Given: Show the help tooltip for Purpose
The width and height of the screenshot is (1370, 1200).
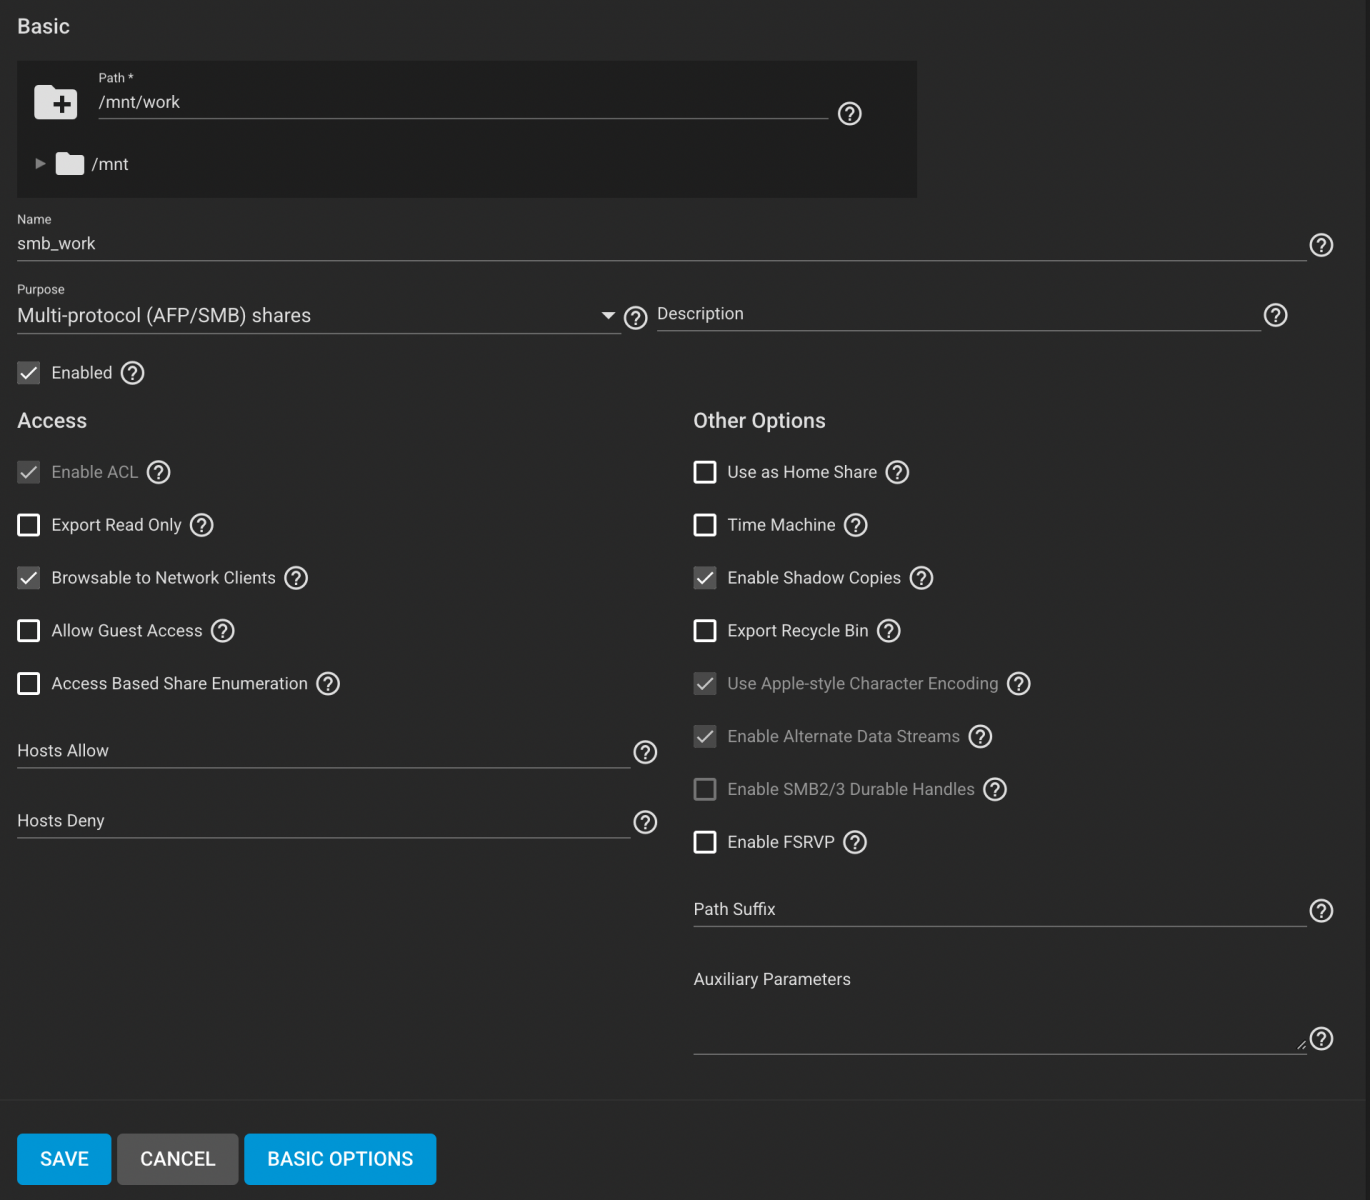Looking at the screenshot, I should coord(636,317).
